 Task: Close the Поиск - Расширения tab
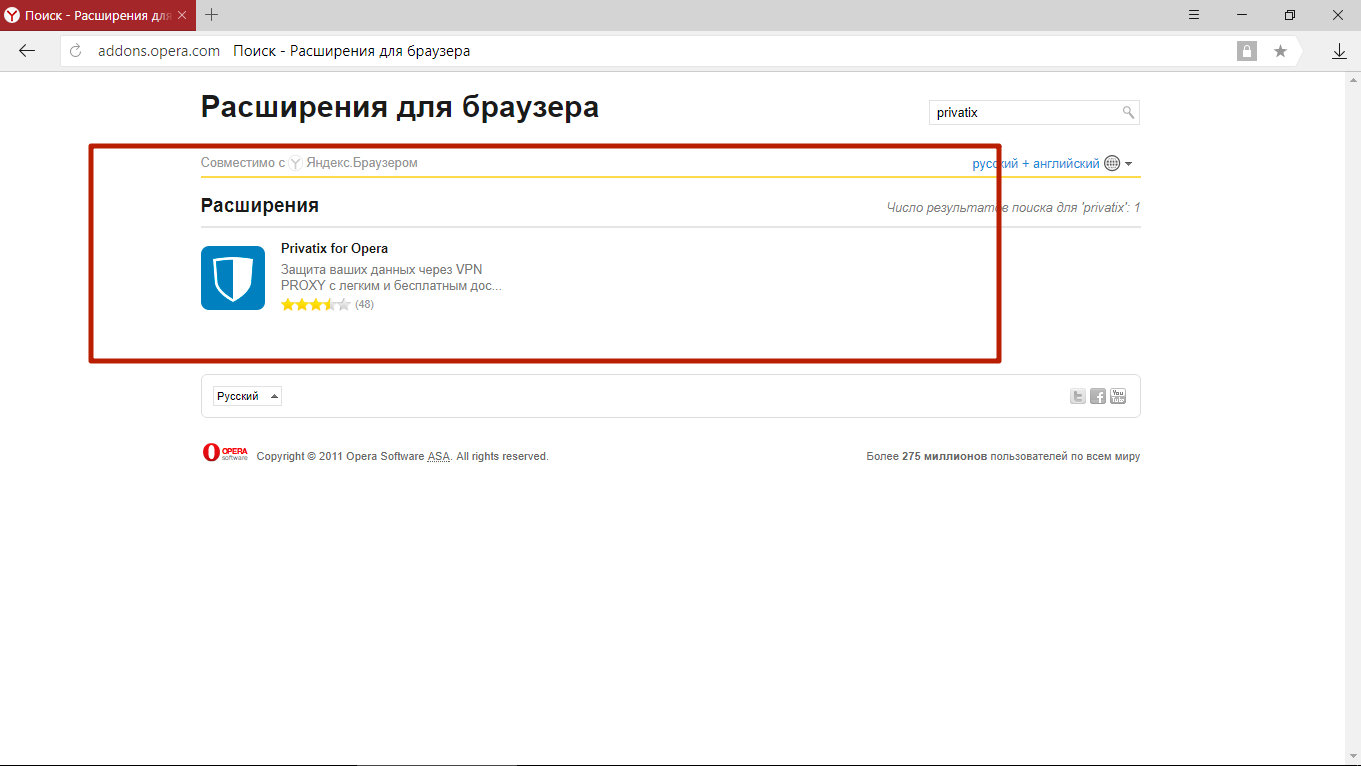click(182, 15)
